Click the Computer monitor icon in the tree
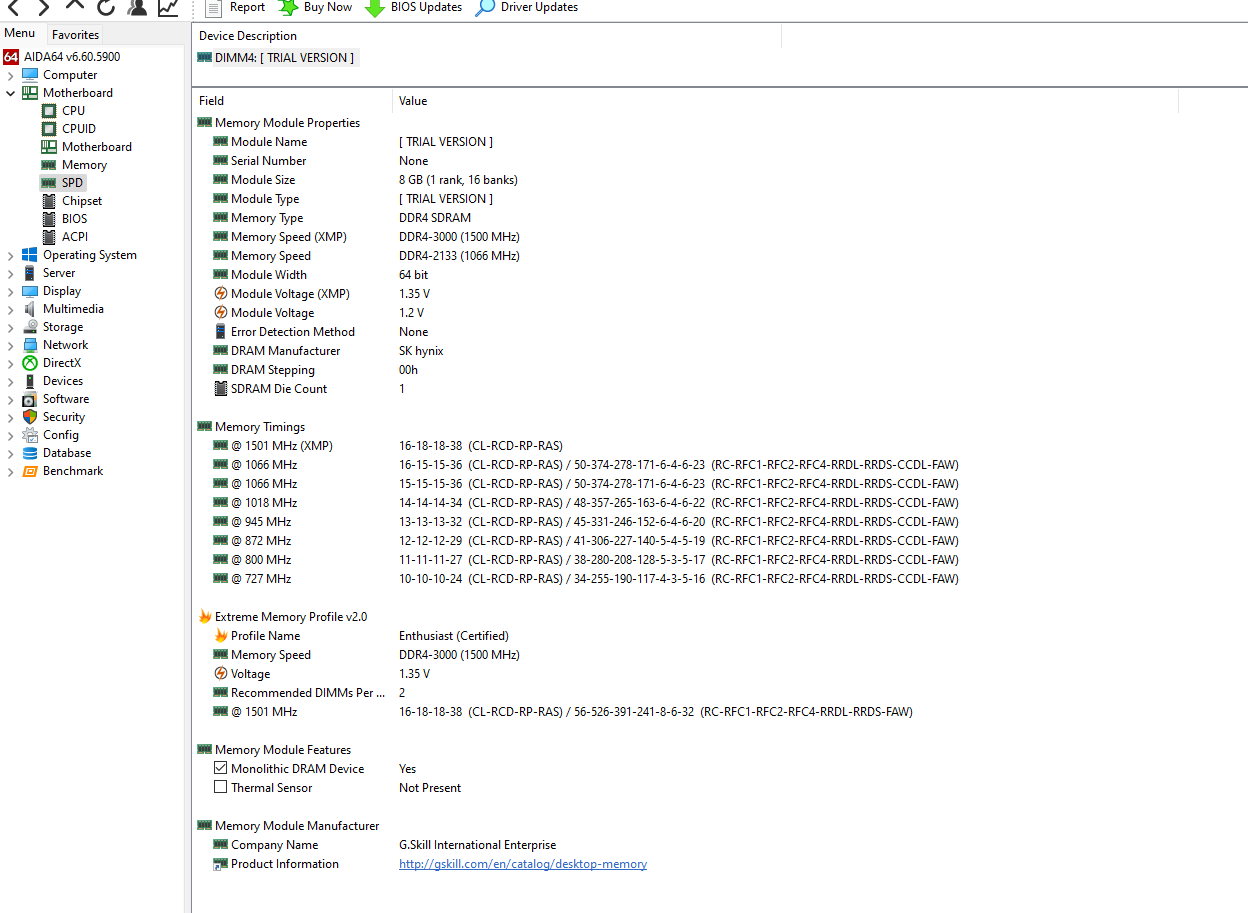 point(30,75)
